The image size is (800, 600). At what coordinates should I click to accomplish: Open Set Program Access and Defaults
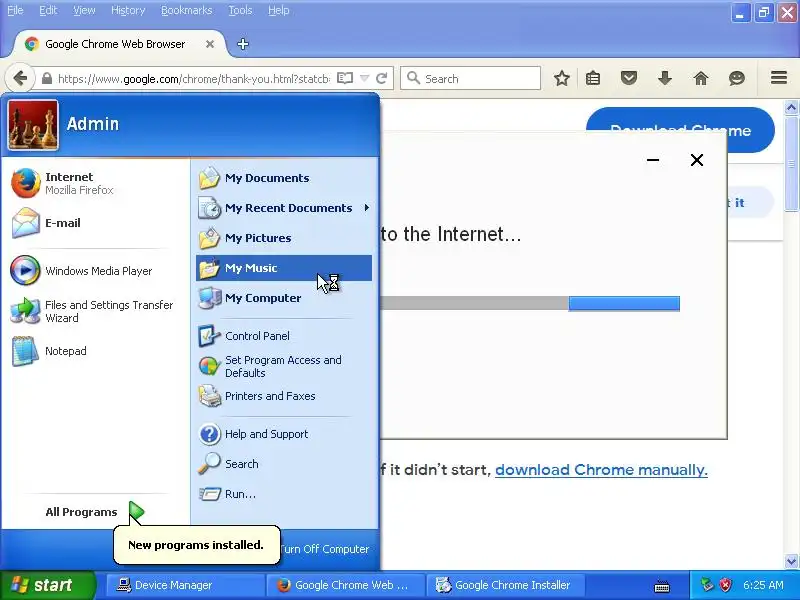coord(284,366)
